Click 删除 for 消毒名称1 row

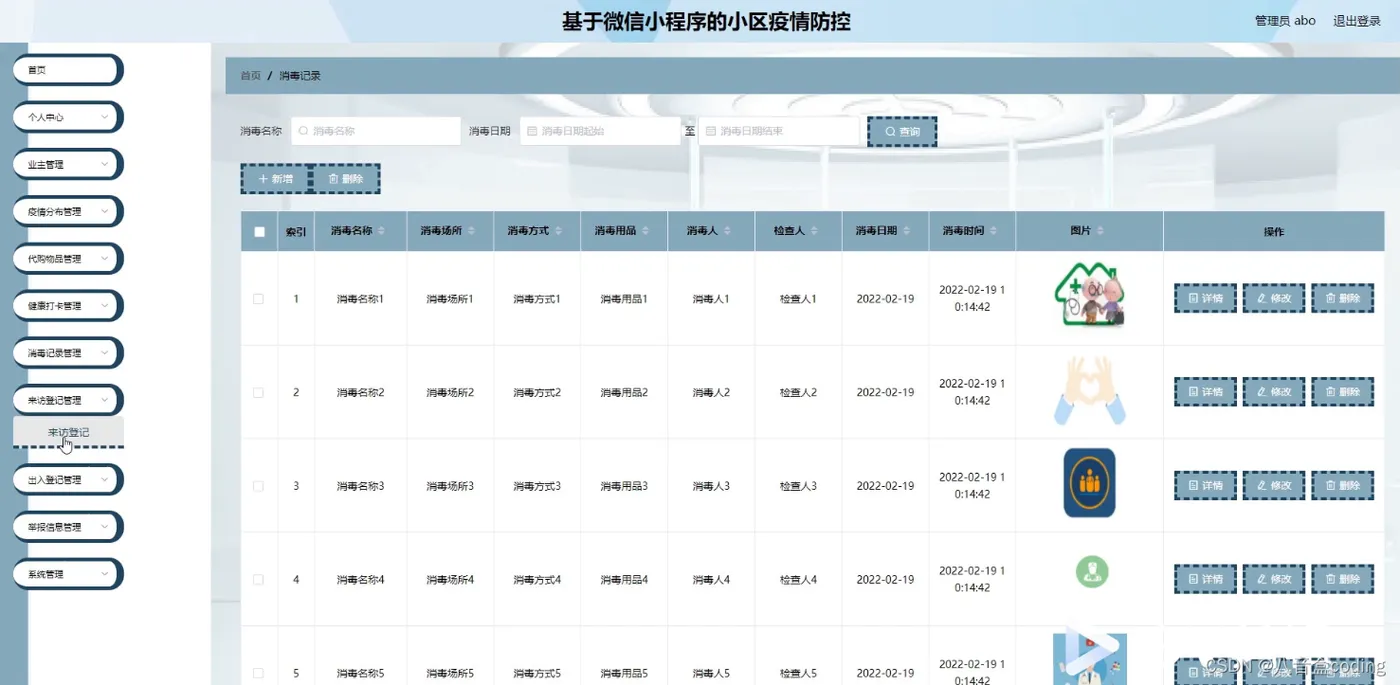[1342, 298]
